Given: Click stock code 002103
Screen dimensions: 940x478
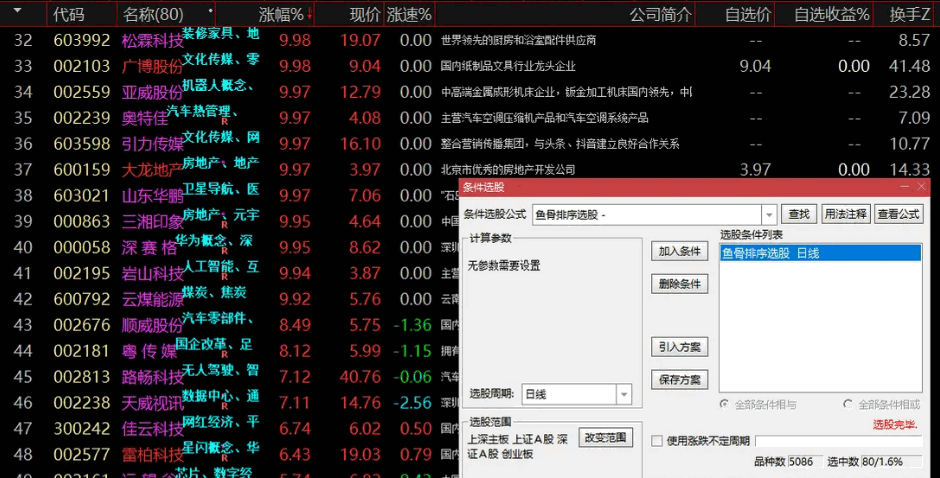Looking at the screenshot, I should (82, 66).
